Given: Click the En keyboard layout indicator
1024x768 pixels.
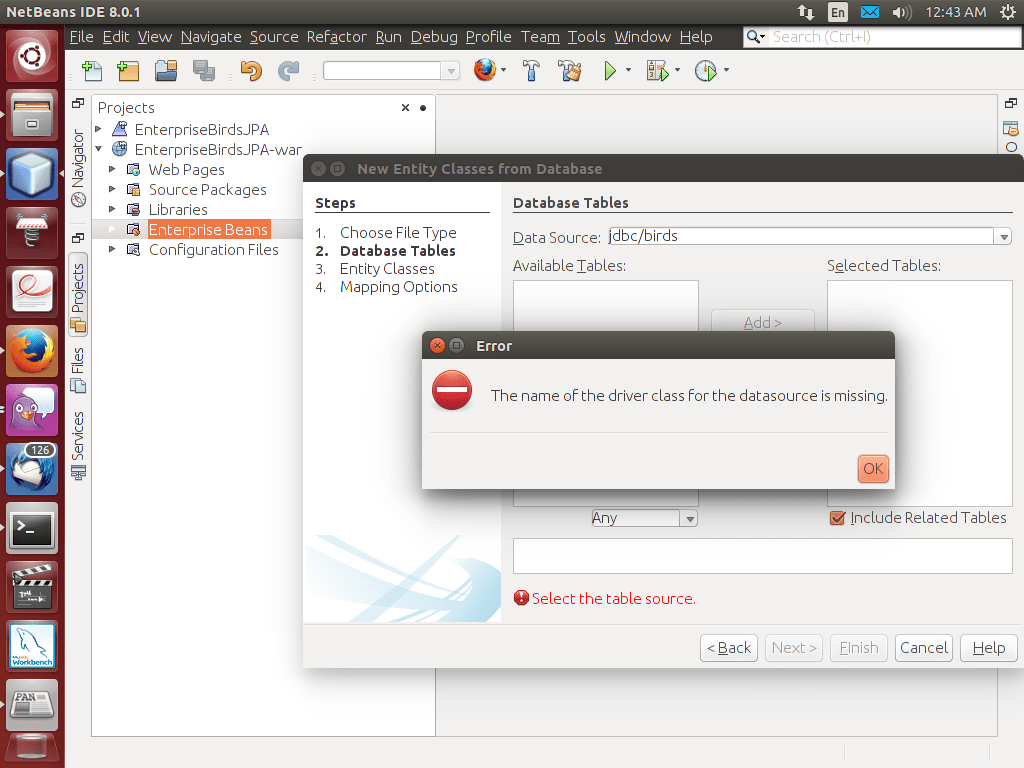Looking at the screenshot, I should click(838, 12).
